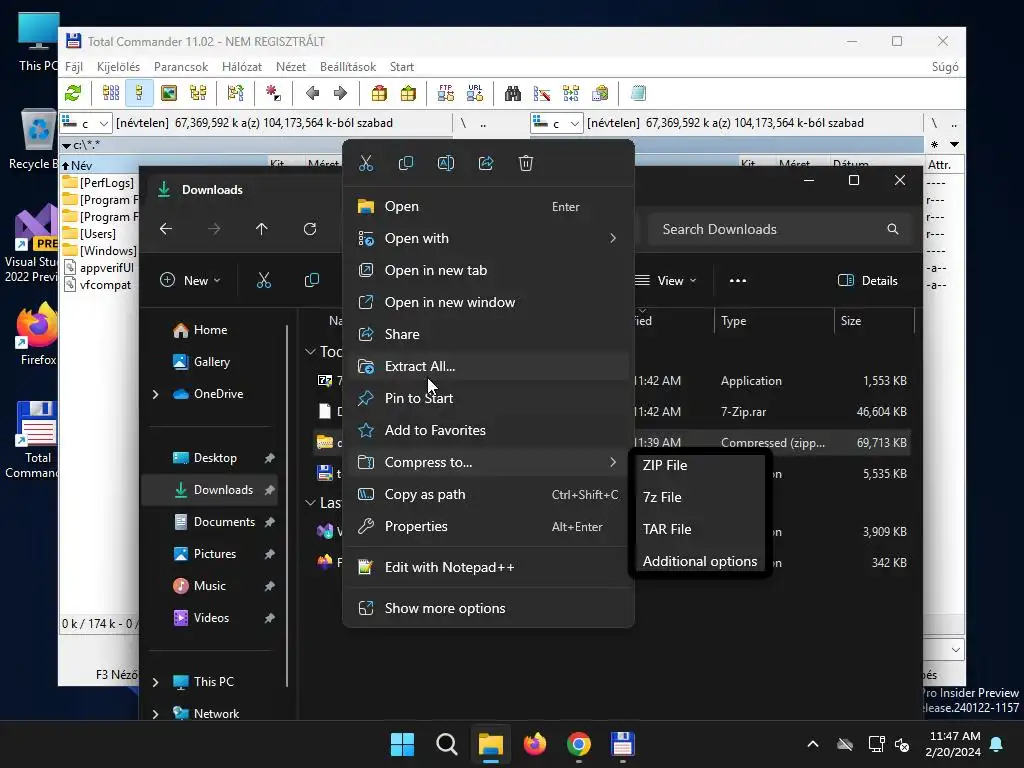Open Desktop in Explorer sidebar
This screenshot has width=1024, height=768.
pyautogui.click(x=214, y=458)
